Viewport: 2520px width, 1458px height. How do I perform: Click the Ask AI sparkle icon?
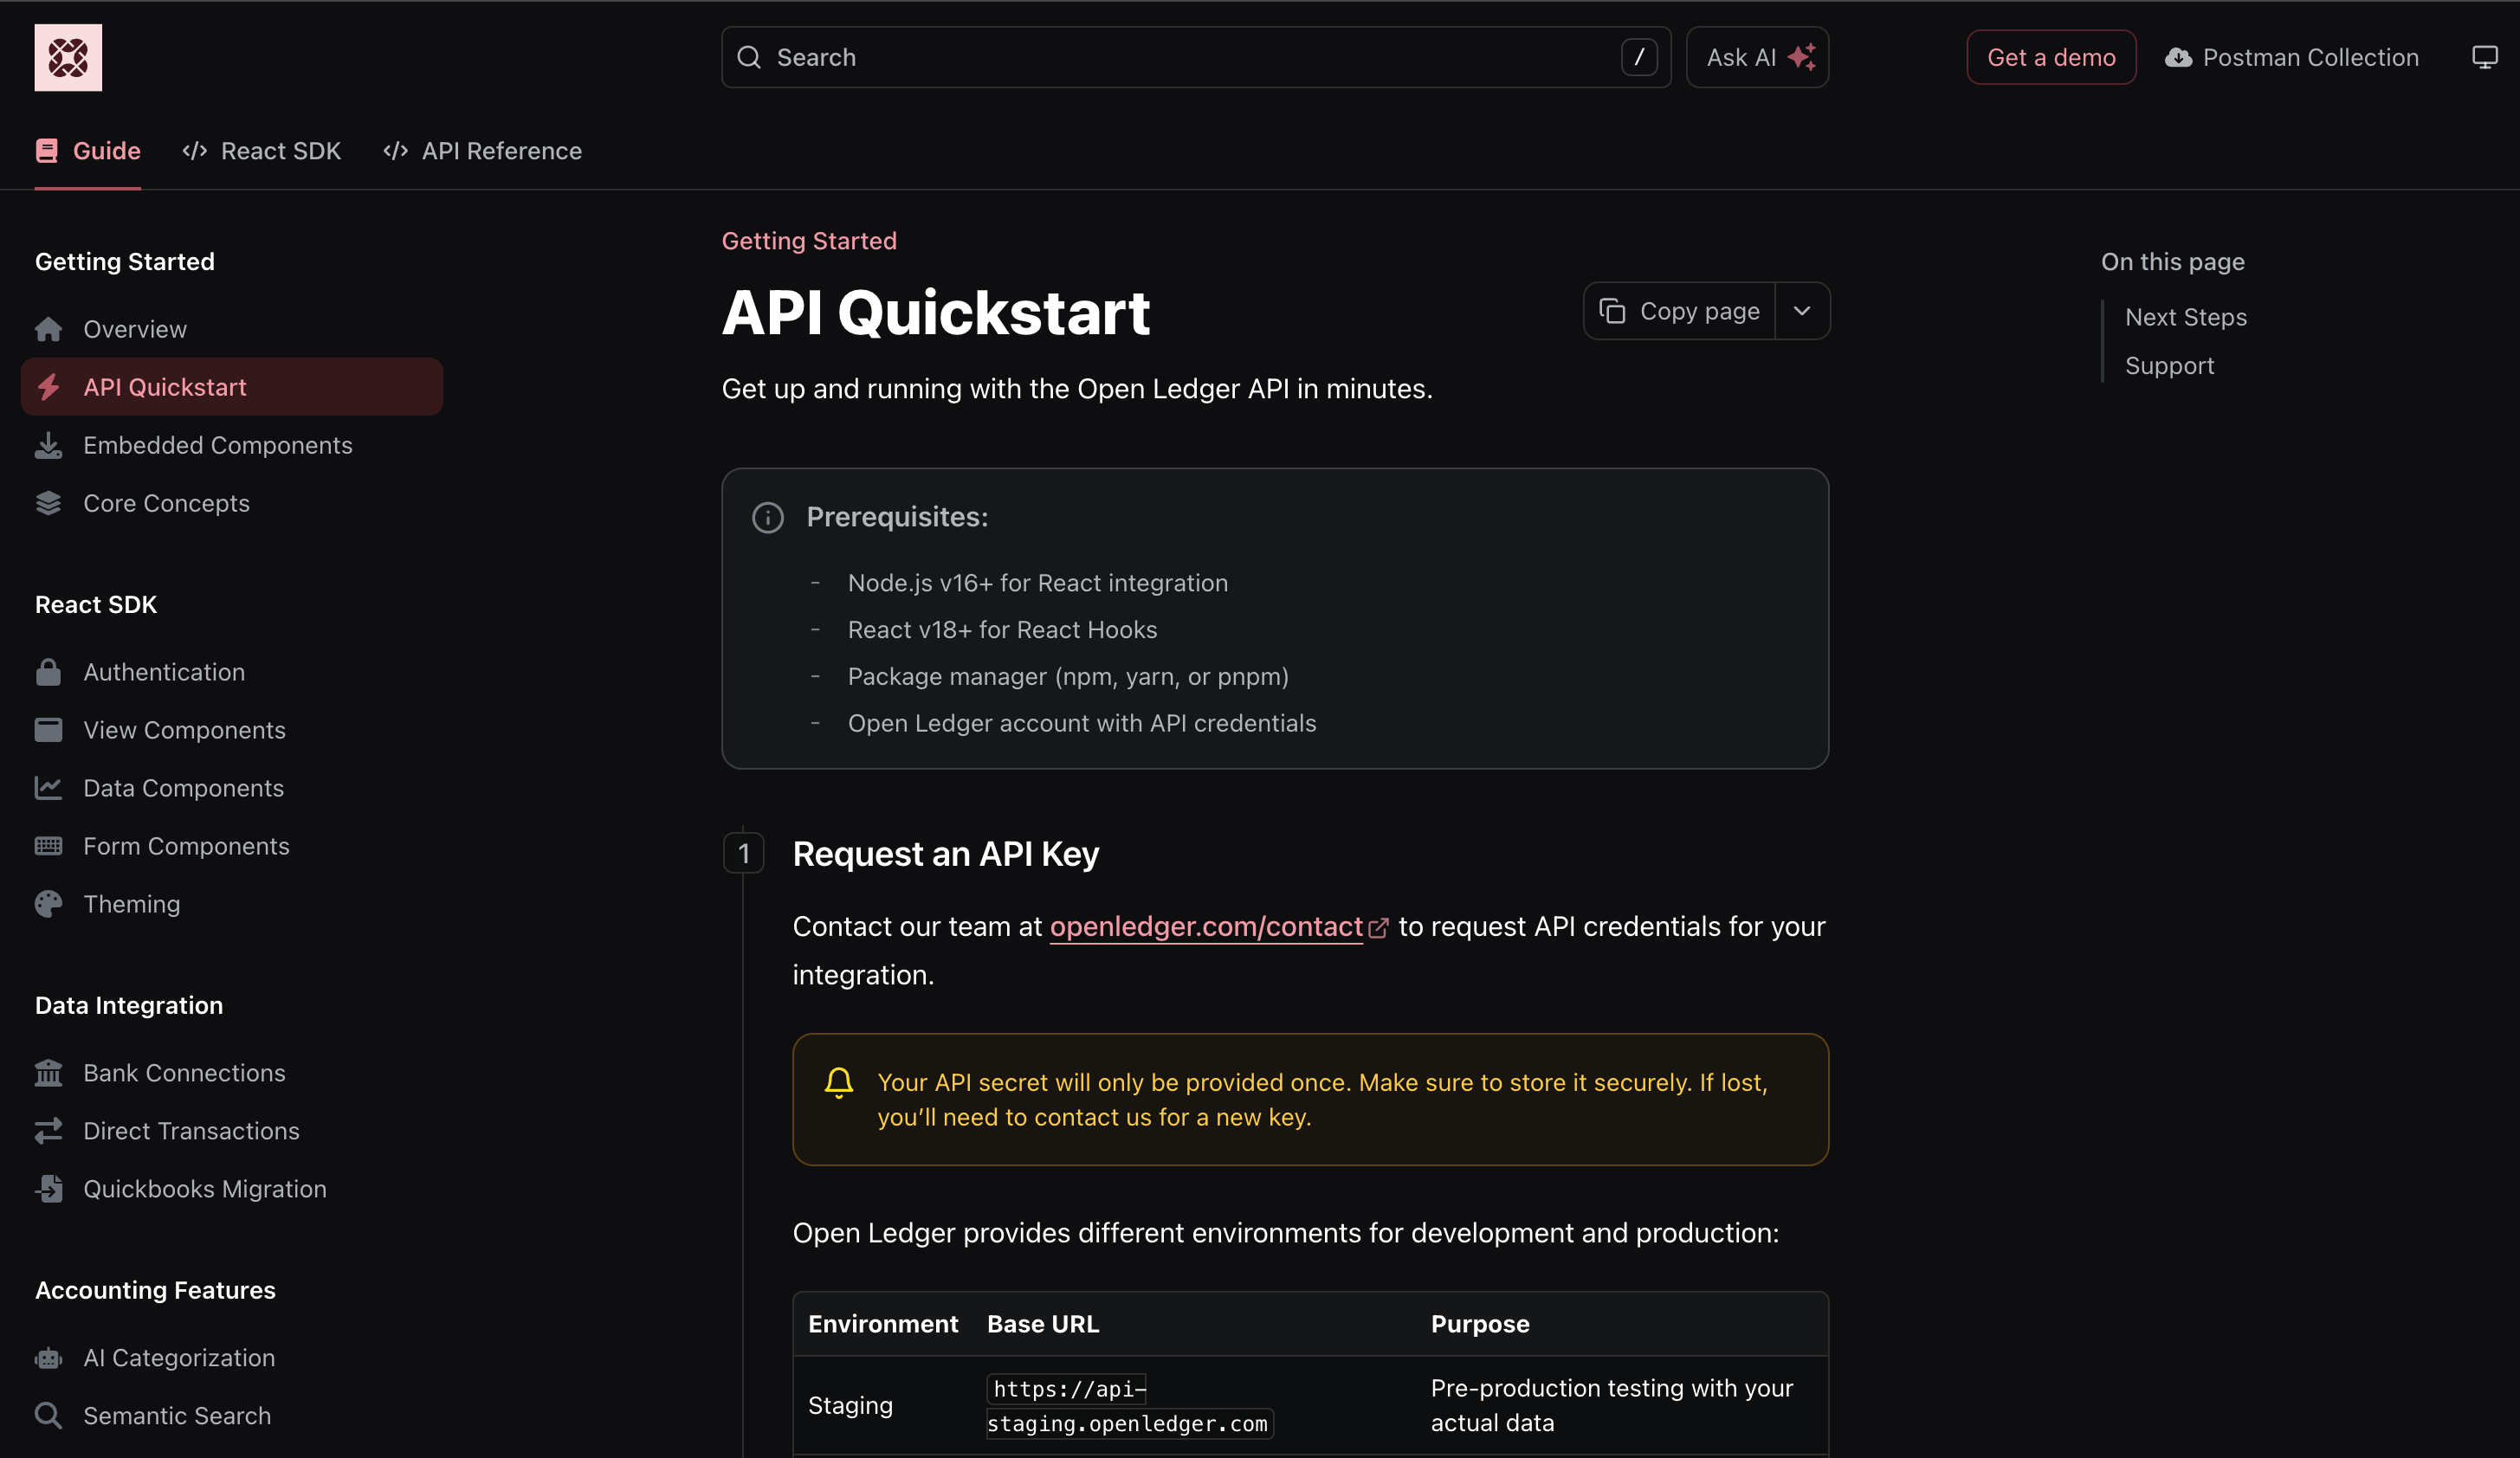(1802, 57)
